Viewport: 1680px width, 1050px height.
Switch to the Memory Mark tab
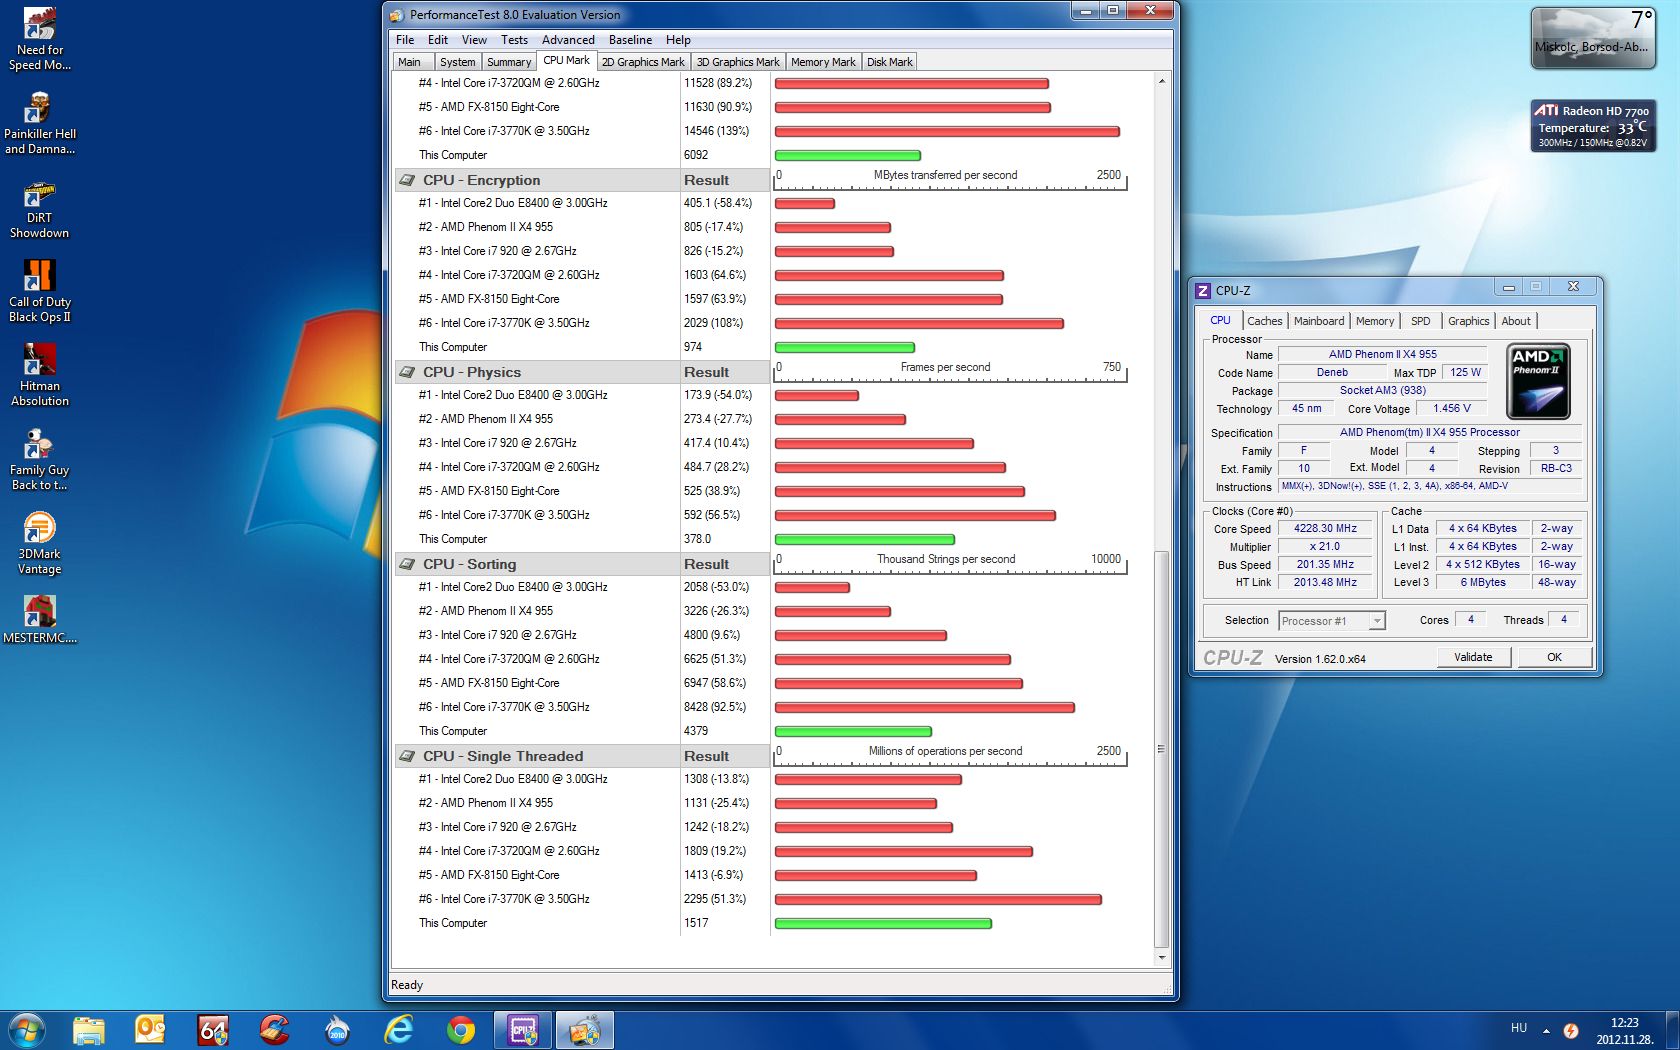tap(823, 62)
